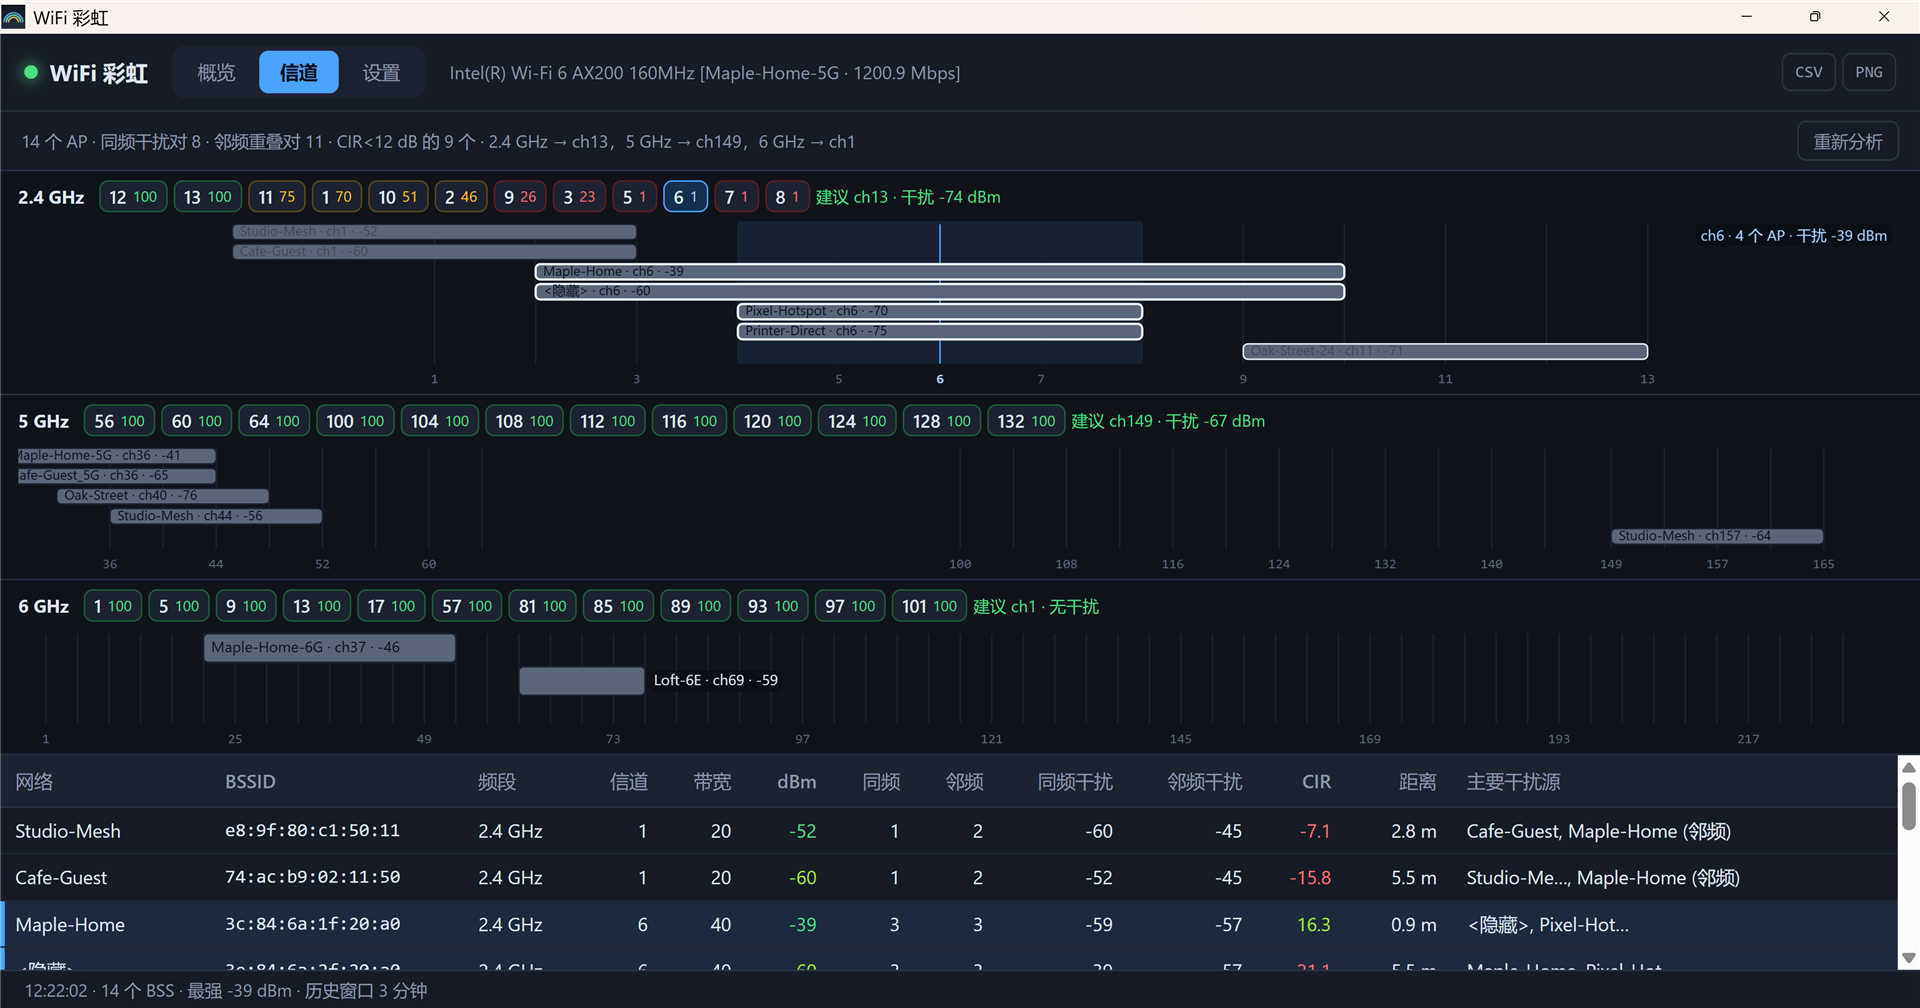Viewport: 1920px width, 1008px height.
Task: Select the Studio-Mesh table row
Action: [x=949, y=831]
